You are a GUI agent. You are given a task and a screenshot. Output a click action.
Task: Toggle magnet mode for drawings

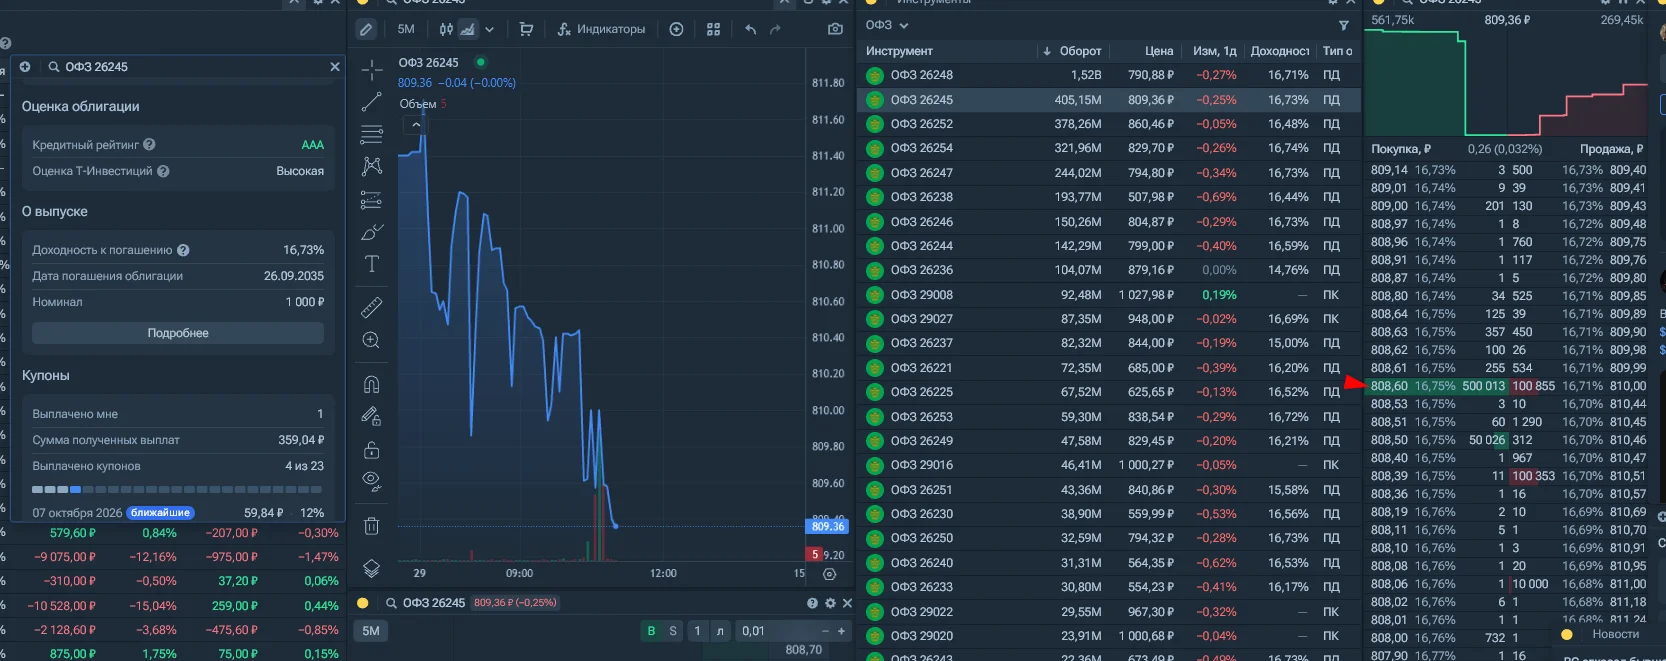[372, 384]
